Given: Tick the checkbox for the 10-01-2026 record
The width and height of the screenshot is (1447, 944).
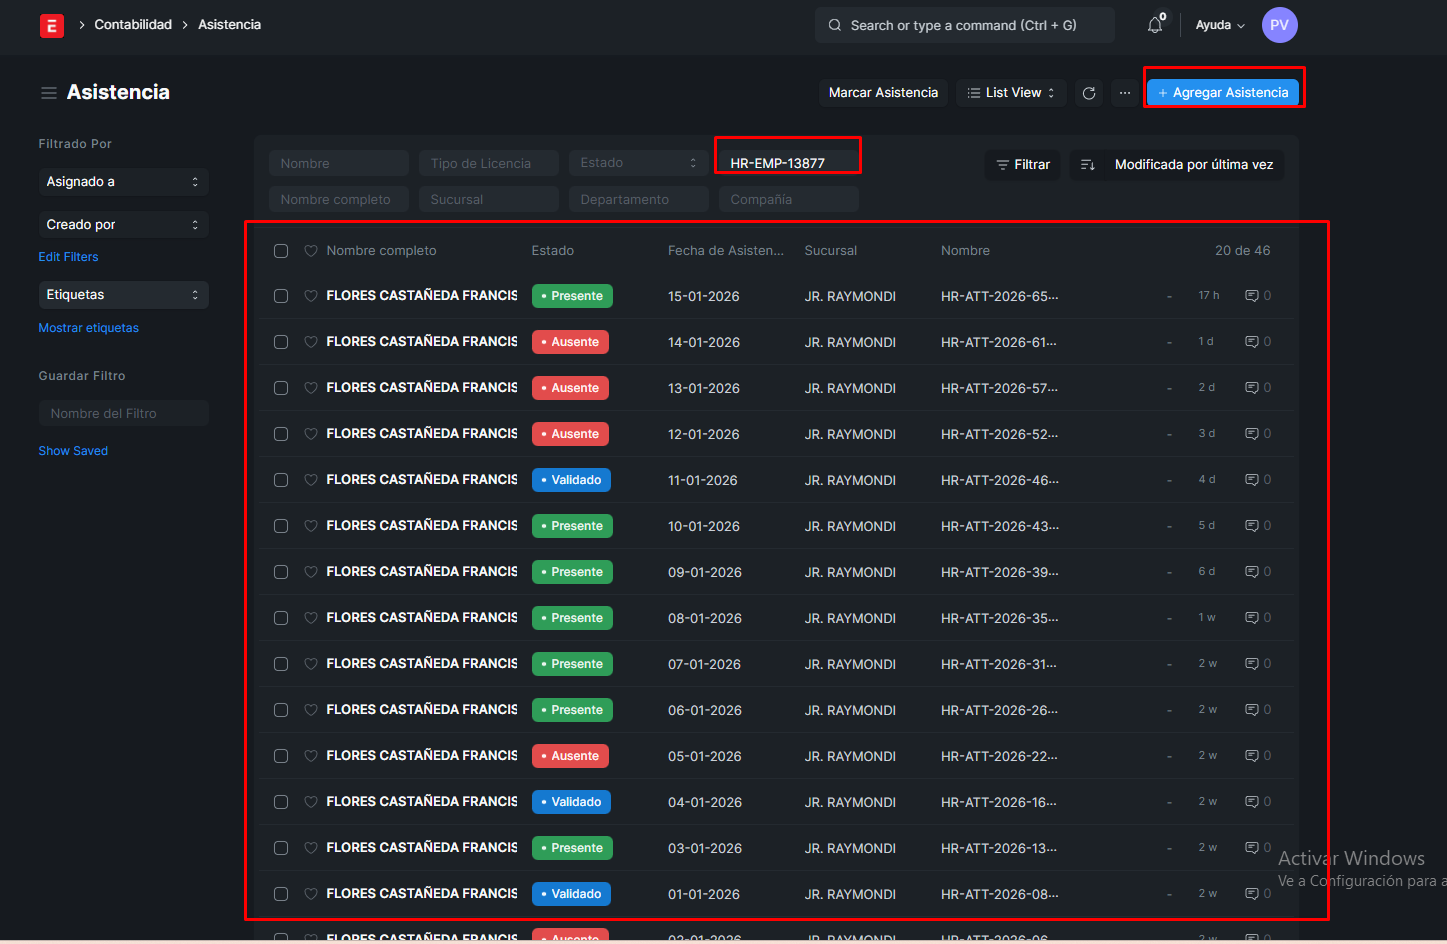Looking at the screenshot, I should 281,526.
